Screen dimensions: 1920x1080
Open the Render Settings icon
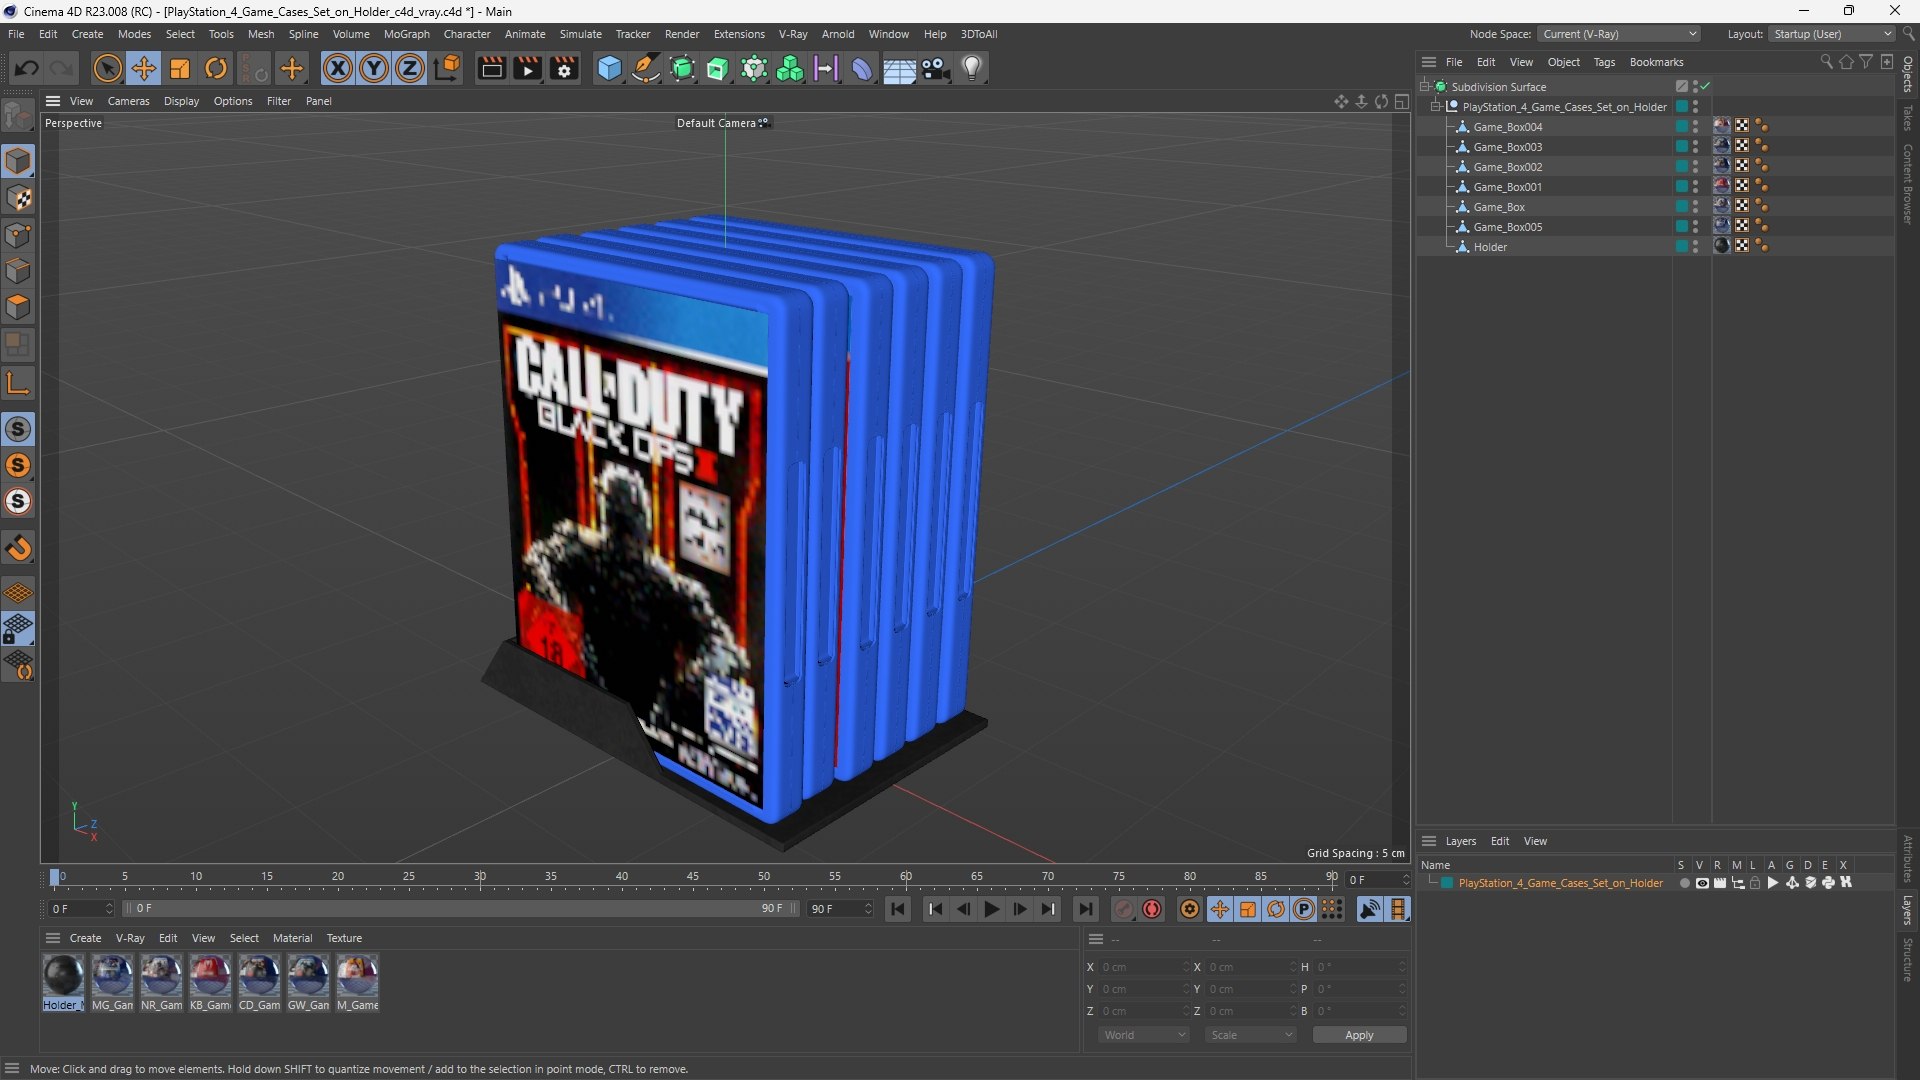pyautogui.click(x=564, y=68)
